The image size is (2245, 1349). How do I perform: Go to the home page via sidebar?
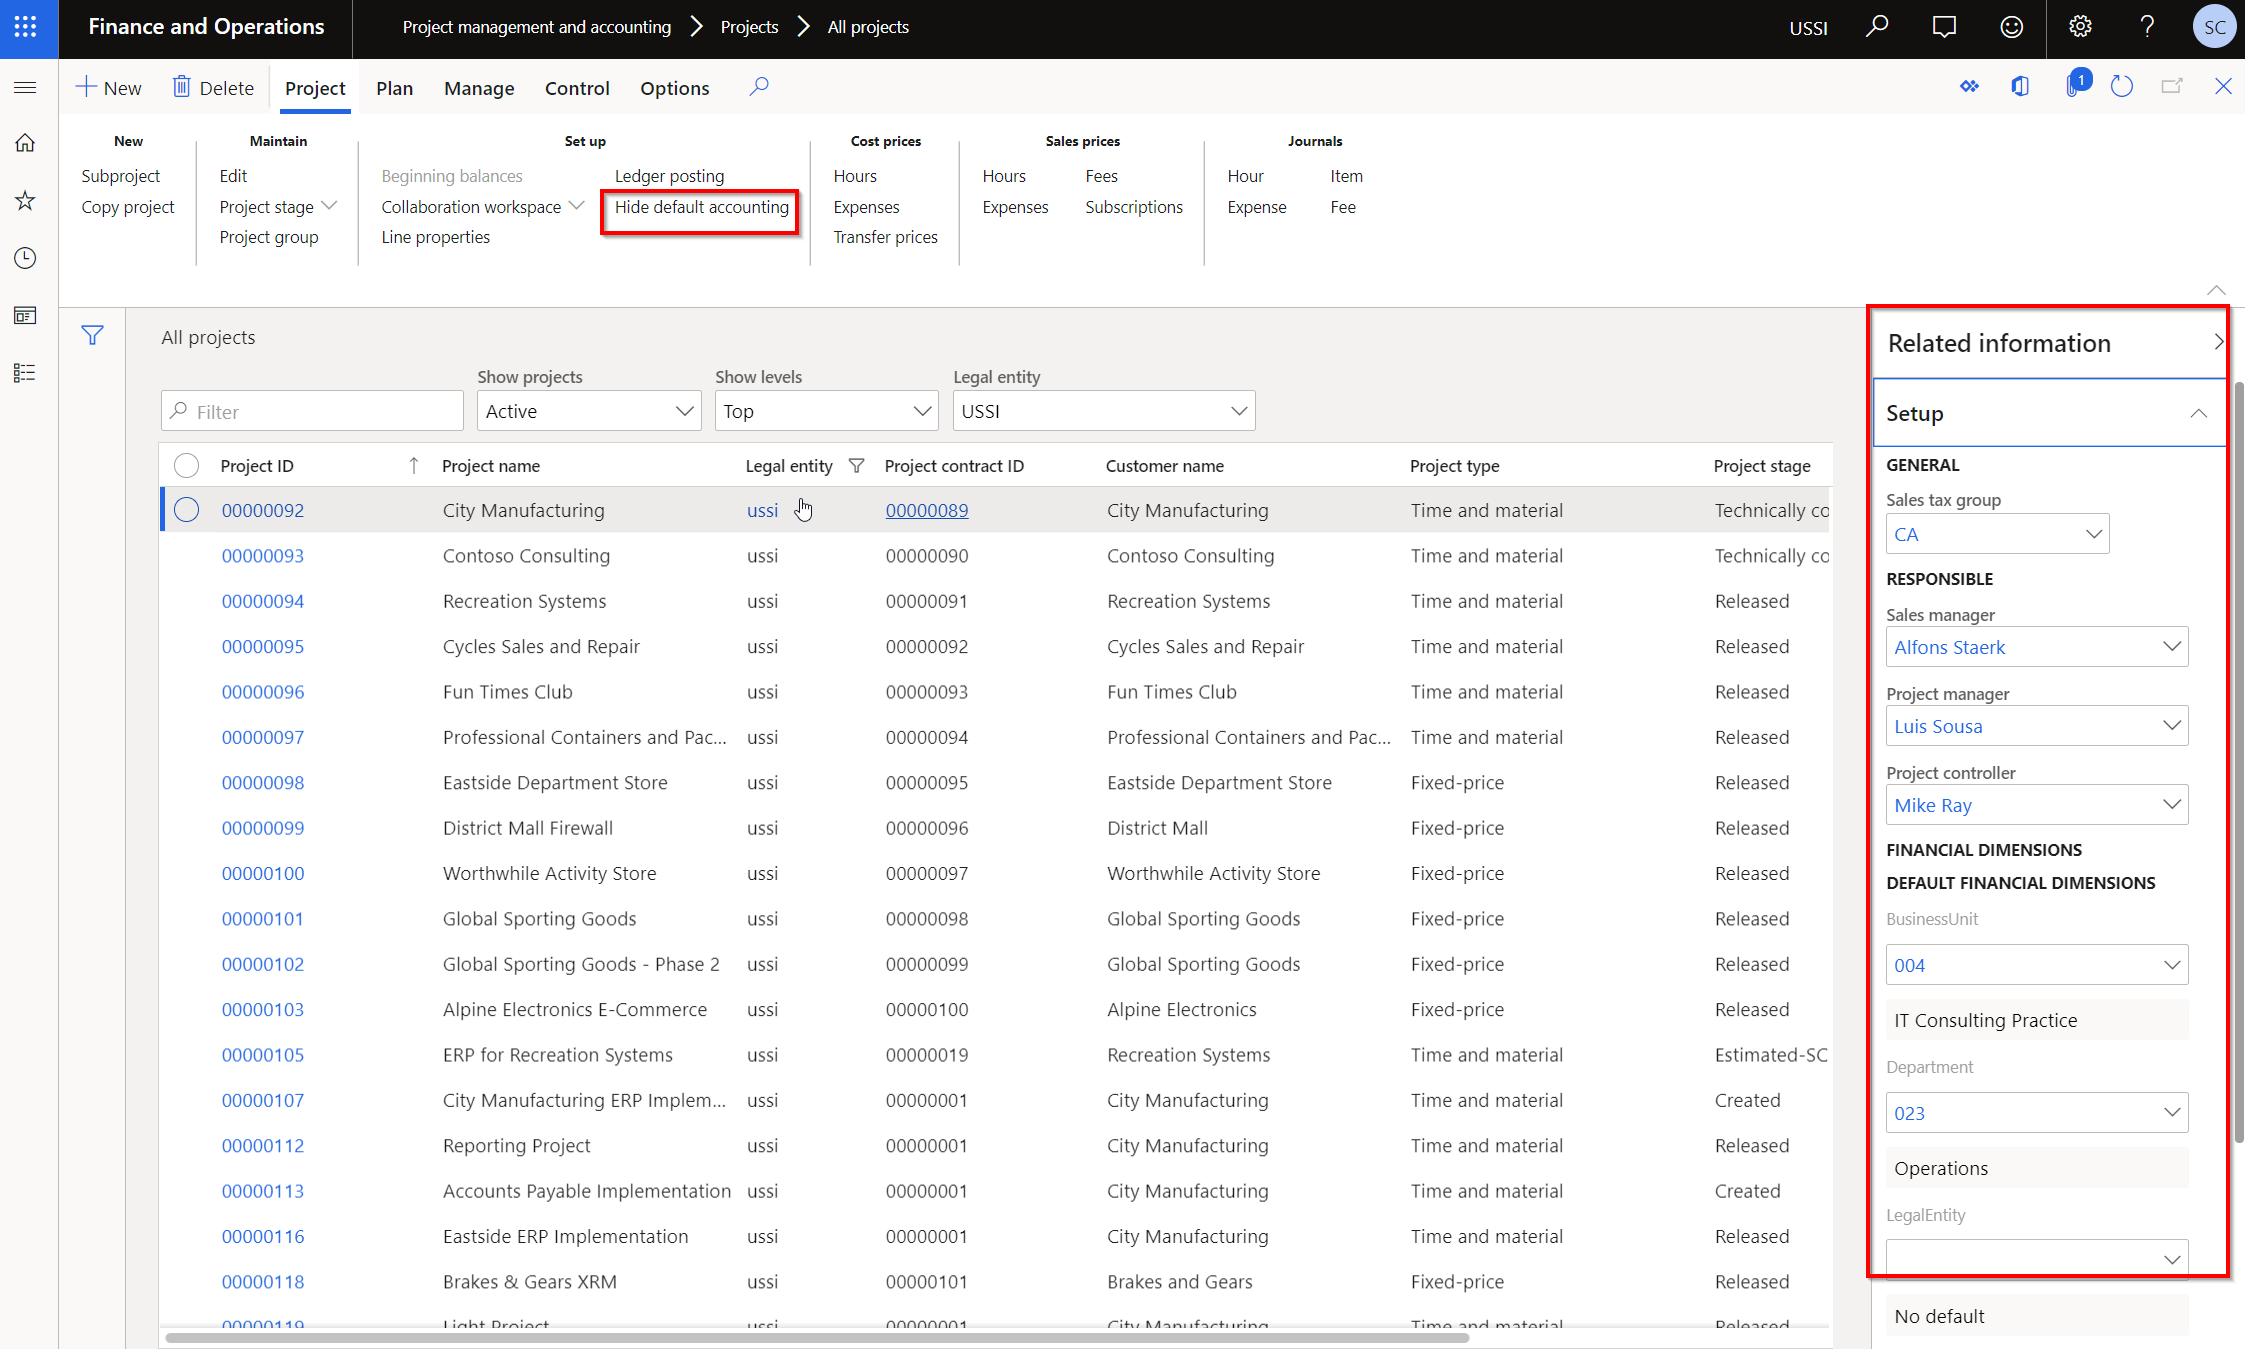[25, 143]
